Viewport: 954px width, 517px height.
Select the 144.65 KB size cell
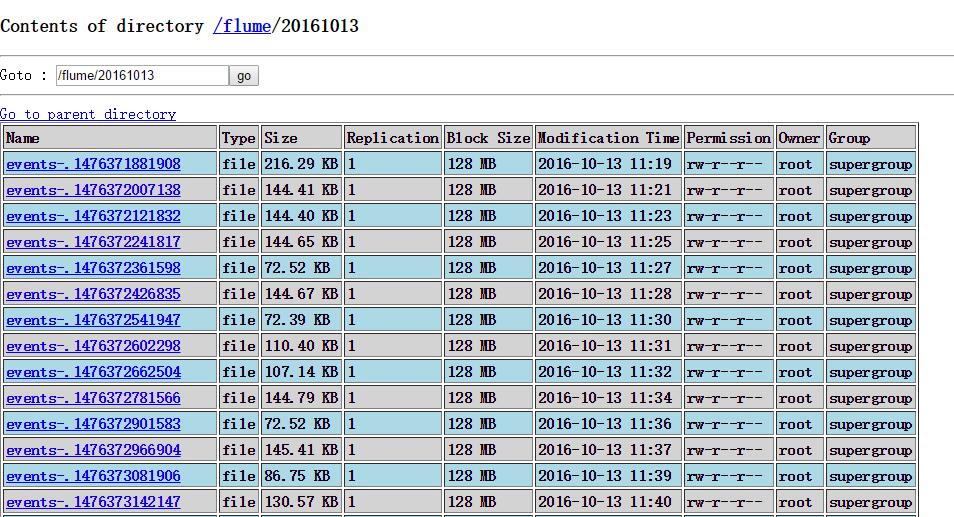point(301,242)
